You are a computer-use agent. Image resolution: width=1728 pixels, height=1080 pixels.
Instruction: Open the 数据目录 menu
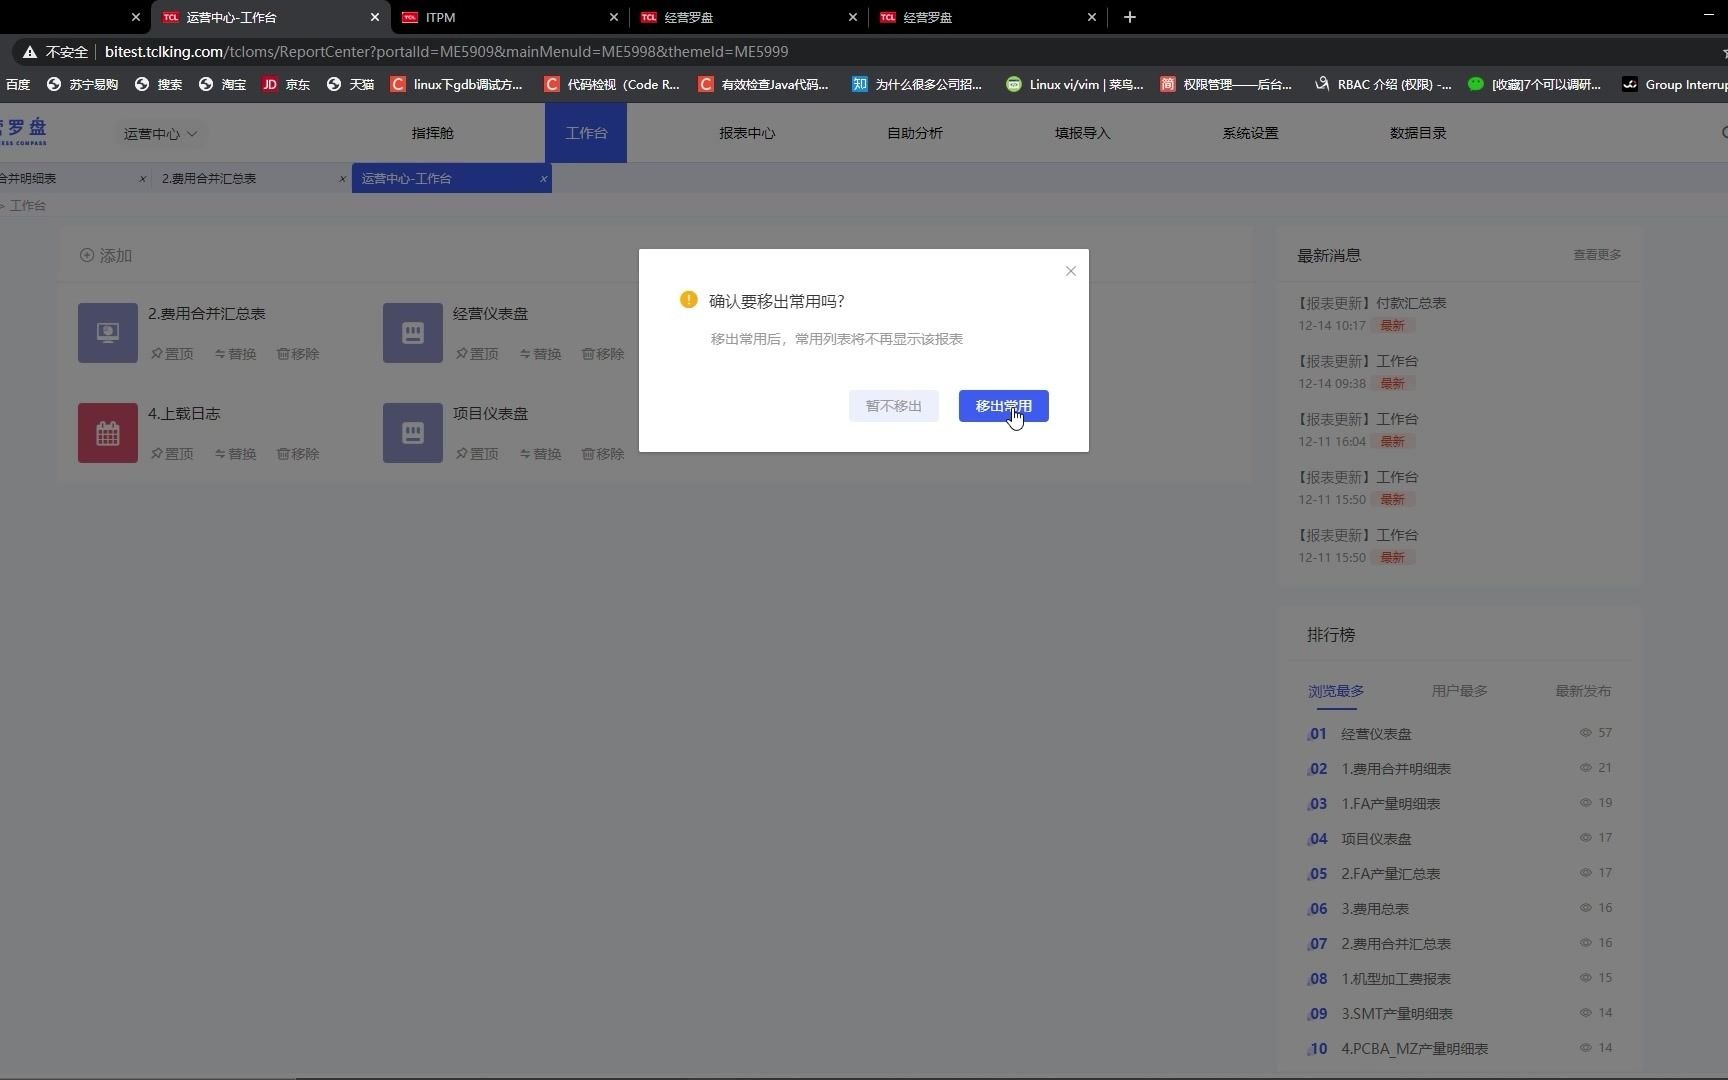[1418, 133]
